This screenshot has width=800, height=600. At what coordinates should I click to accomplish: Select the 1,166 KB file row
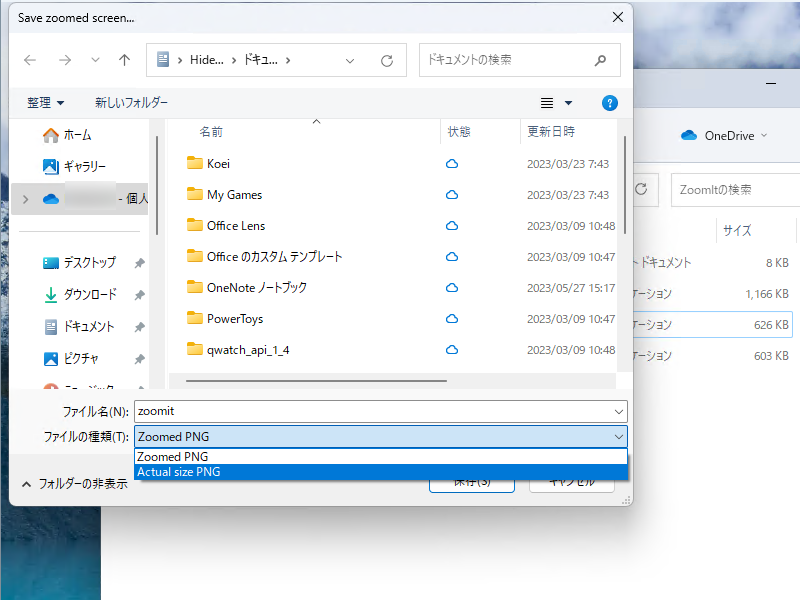click(x=713, y=294)
